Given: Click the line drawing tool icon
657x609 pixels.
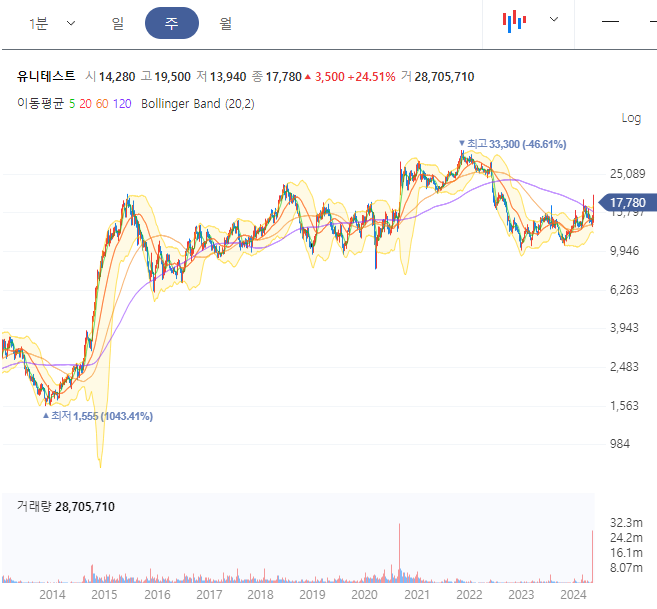Looking at the screenshot, I should coord(610,21).
